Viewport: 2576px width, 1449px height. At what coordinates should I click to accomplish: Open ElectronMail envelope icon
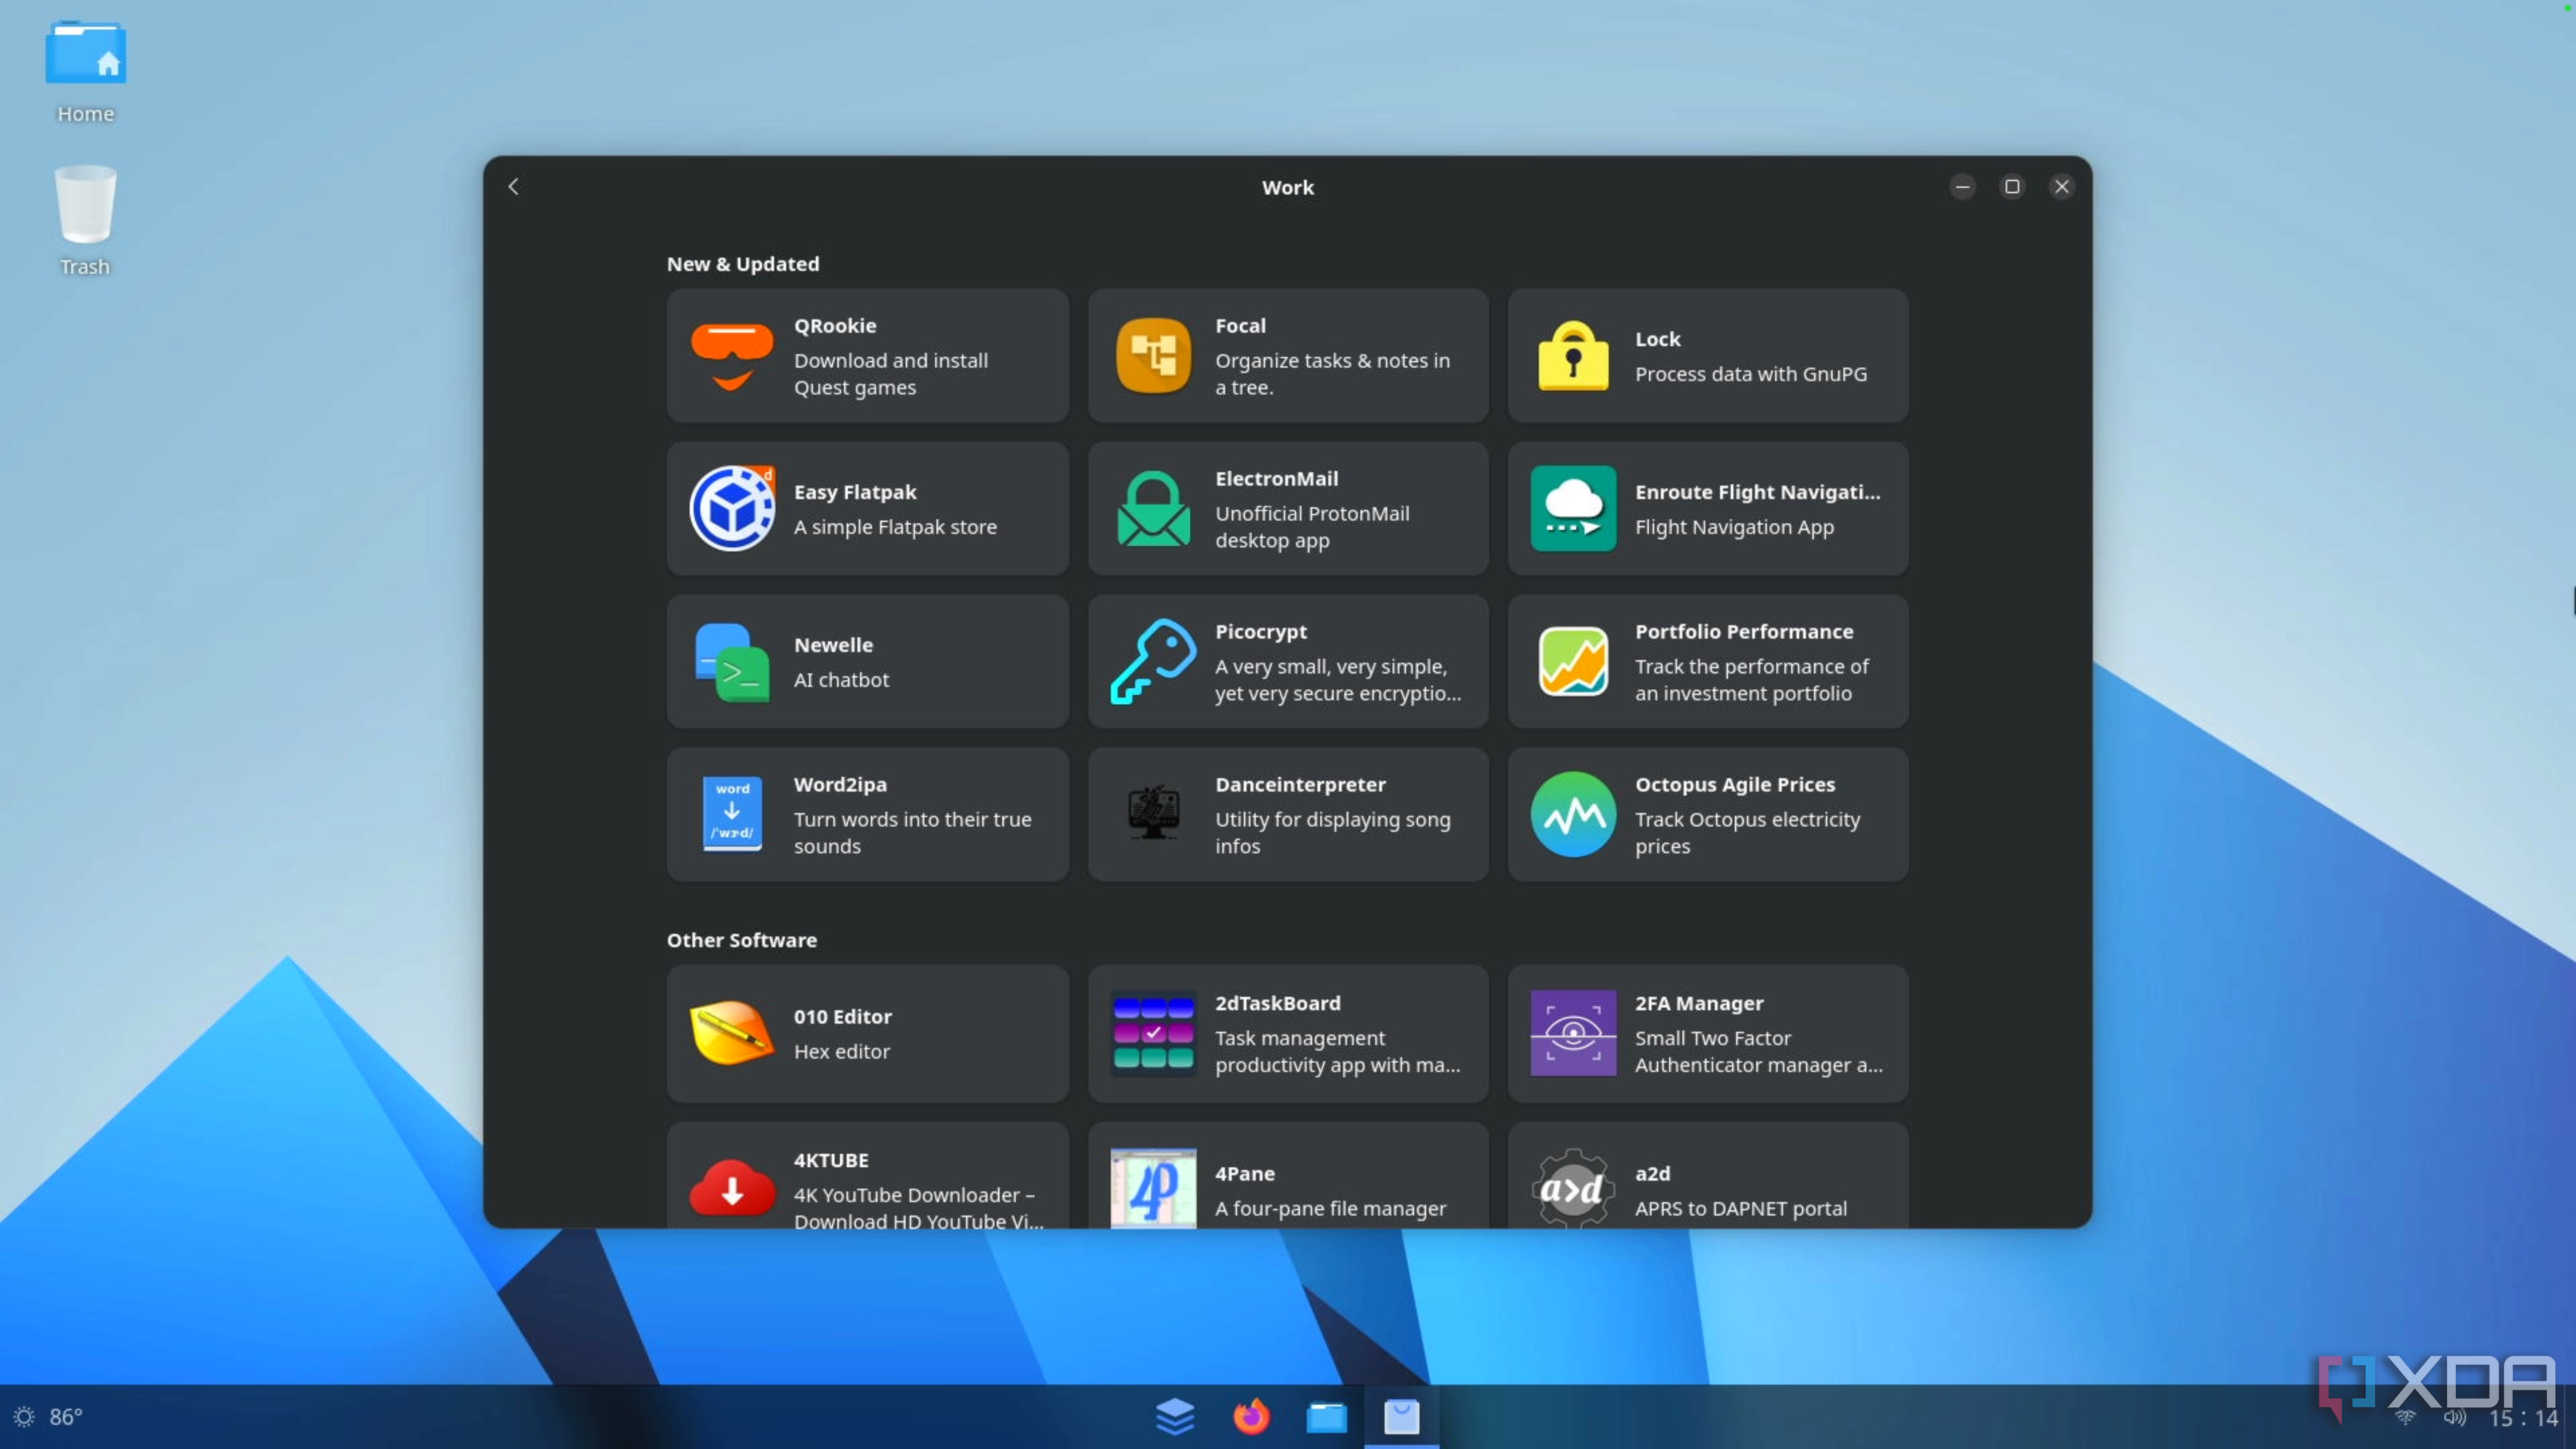(x=1153, y=508)
